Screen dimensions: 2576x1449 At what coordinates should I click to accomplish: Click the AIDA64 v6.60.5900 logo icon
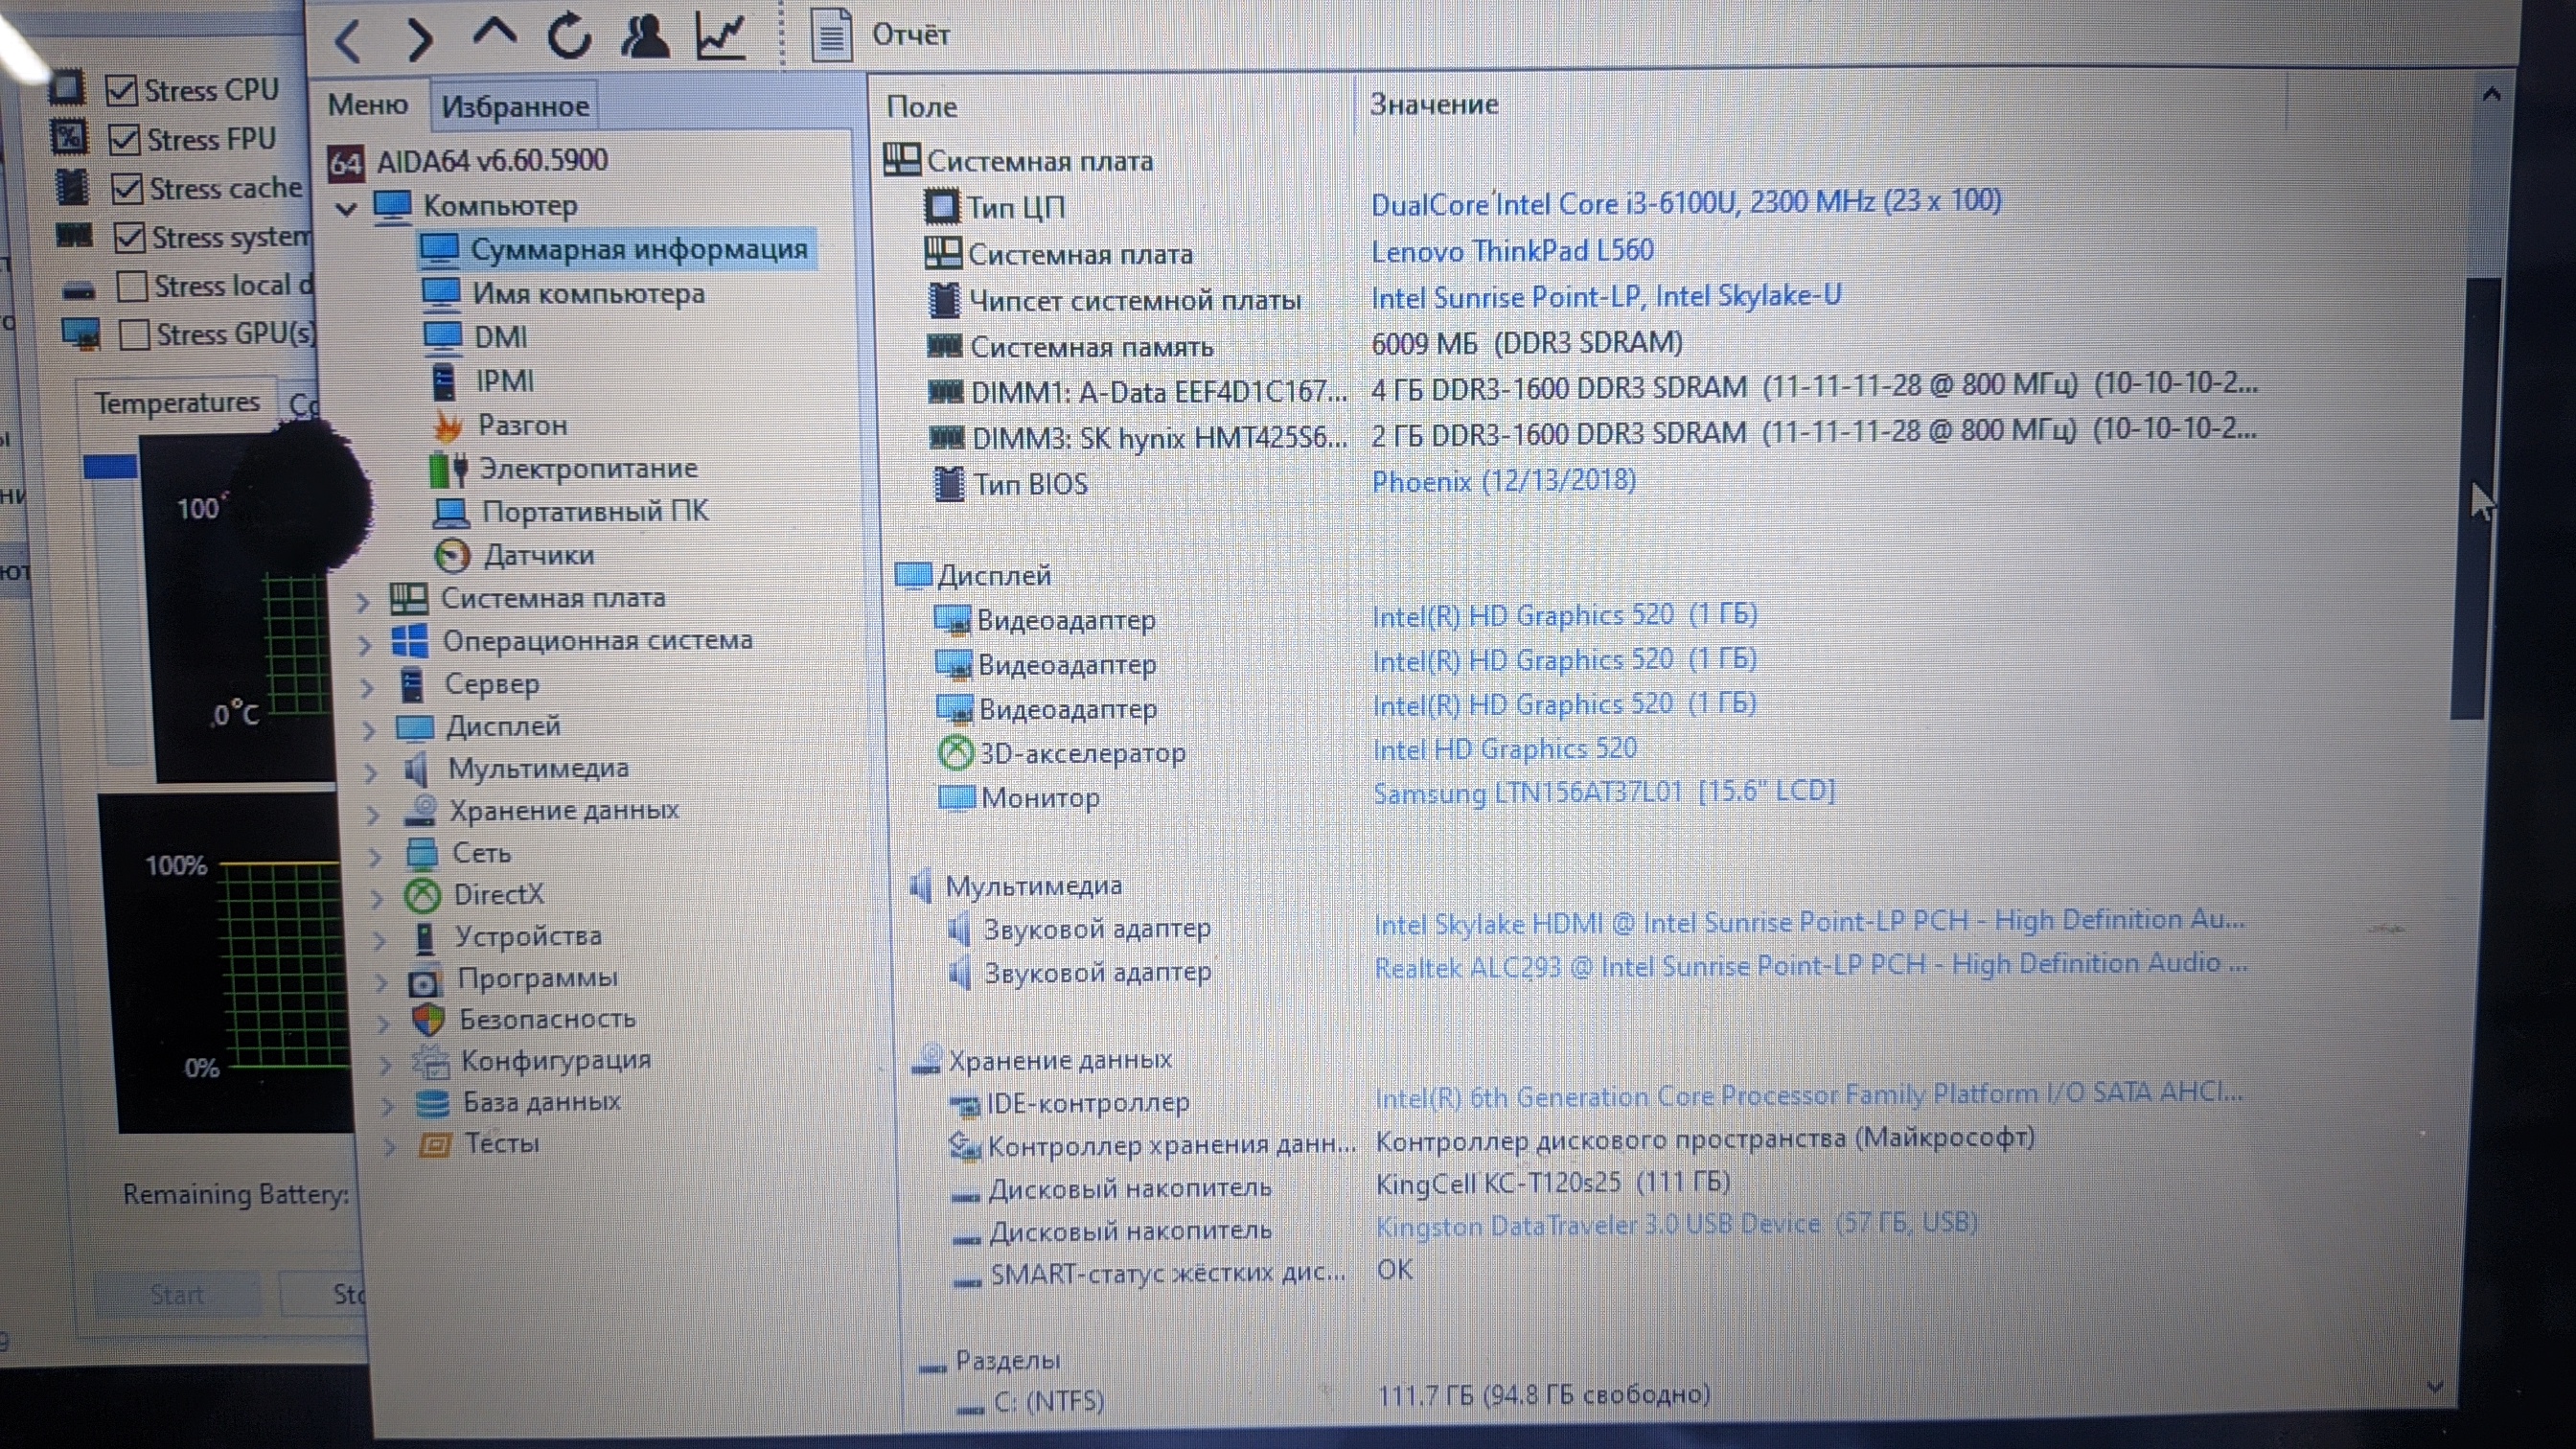(x=346, y=162)
